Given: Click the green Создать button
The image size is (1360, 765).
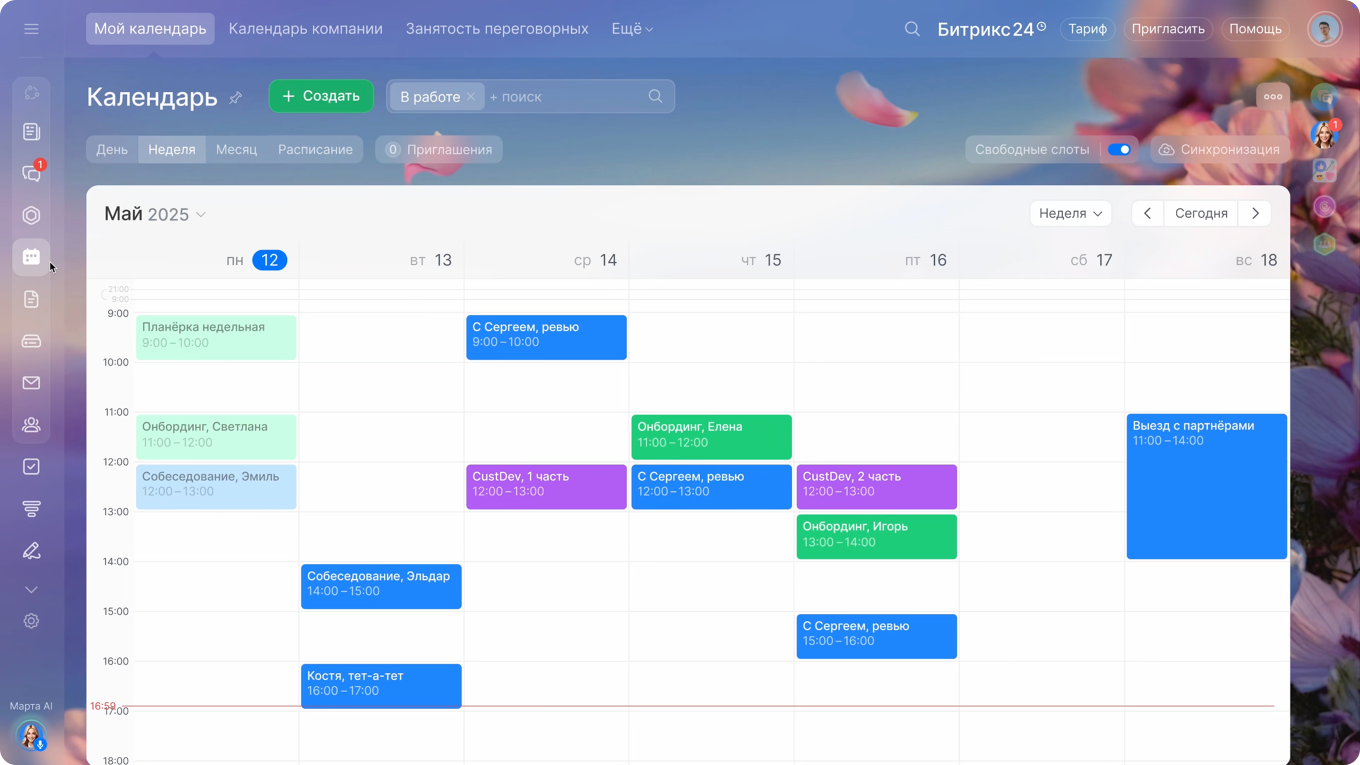Looking at the screenshot, I should coord(321,96).
